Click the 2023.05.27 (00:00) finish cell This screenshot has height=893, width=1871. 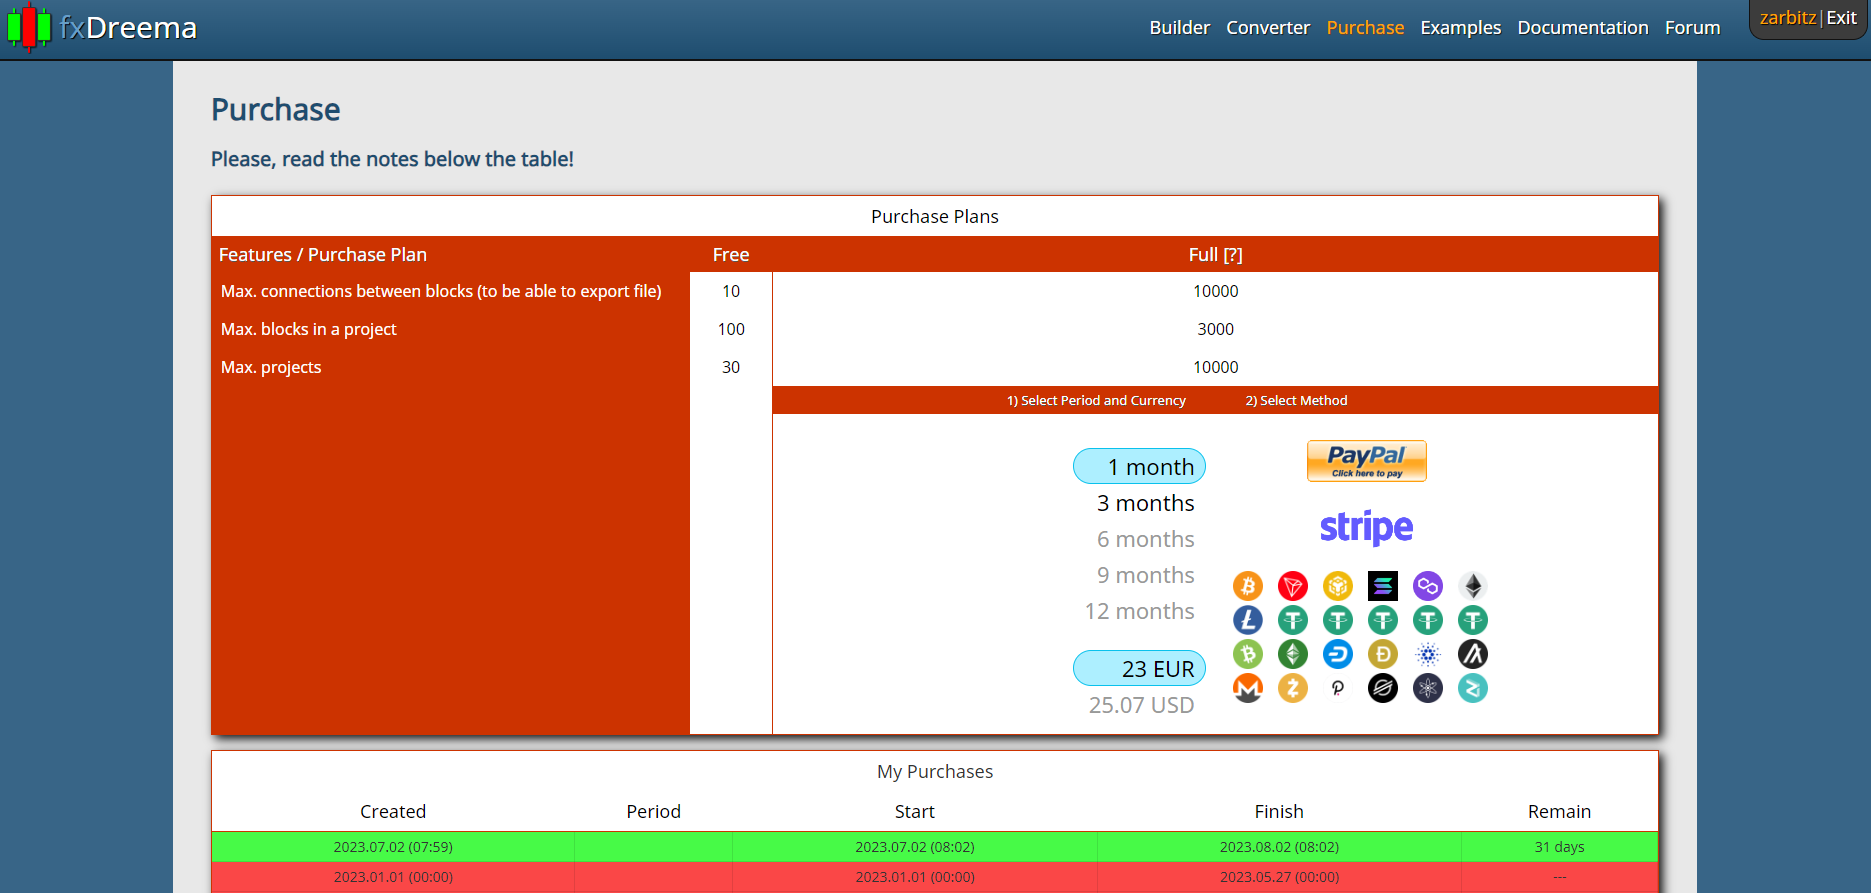coord(1279,877)
